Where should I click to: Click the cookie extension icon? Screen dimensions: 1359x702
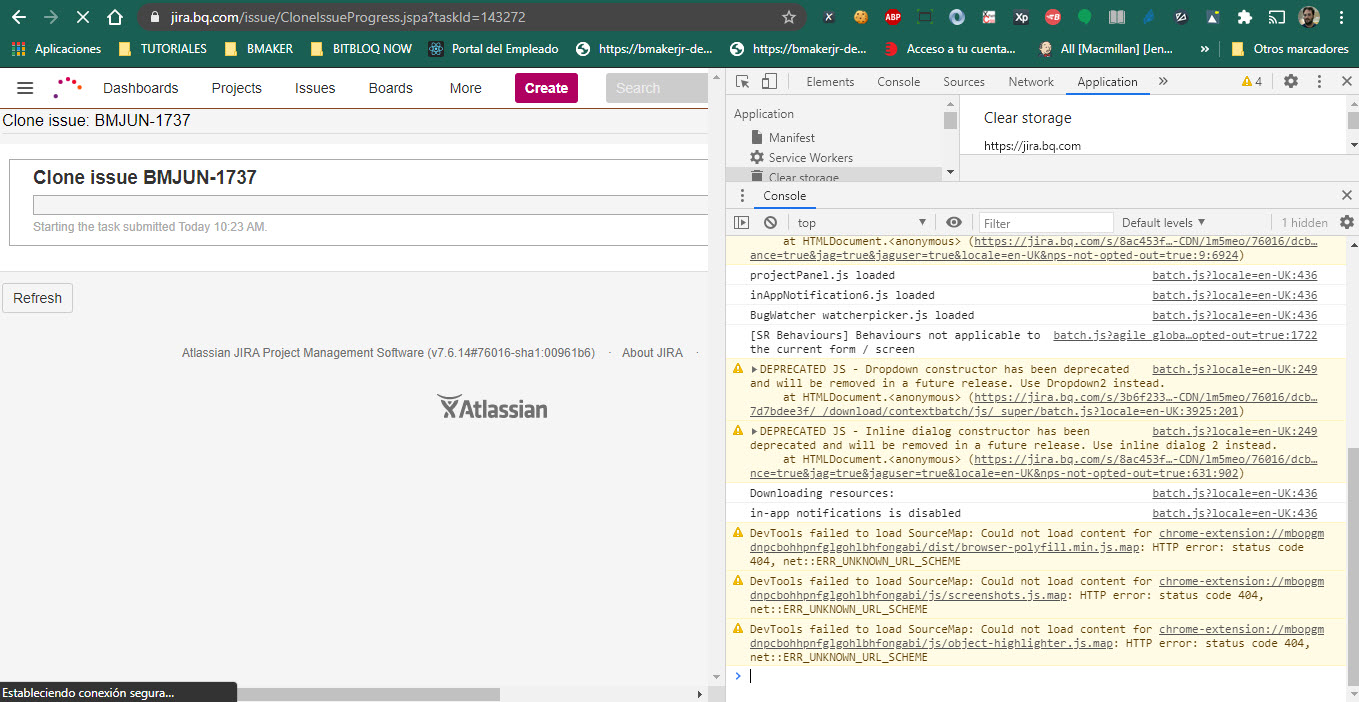click(859, 17)
